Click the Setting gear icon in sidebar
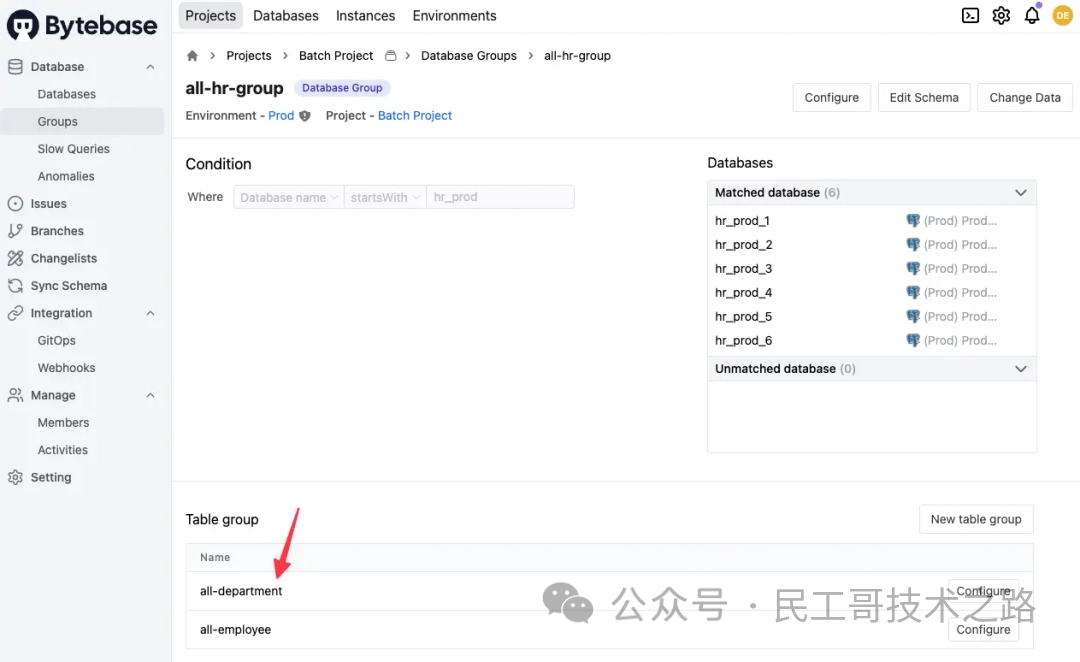Screen dimensions: 1080x662 [x=15, y=477]
